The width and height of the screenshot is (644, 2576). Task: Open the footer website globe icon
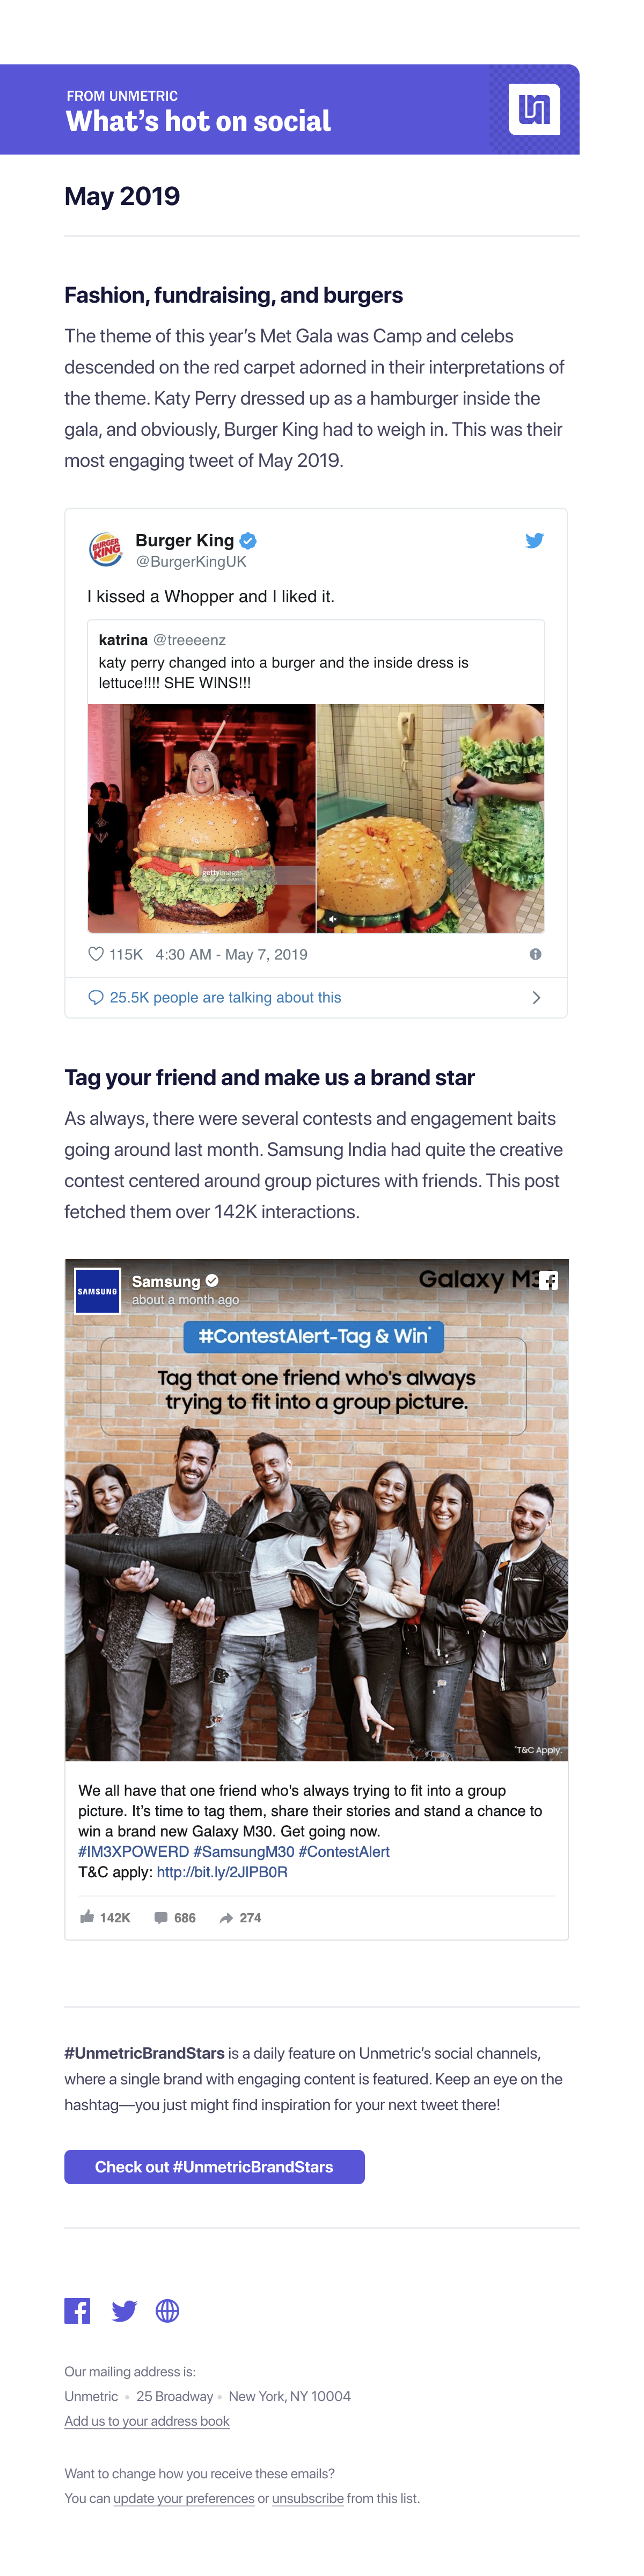[x=168, y=2311]
